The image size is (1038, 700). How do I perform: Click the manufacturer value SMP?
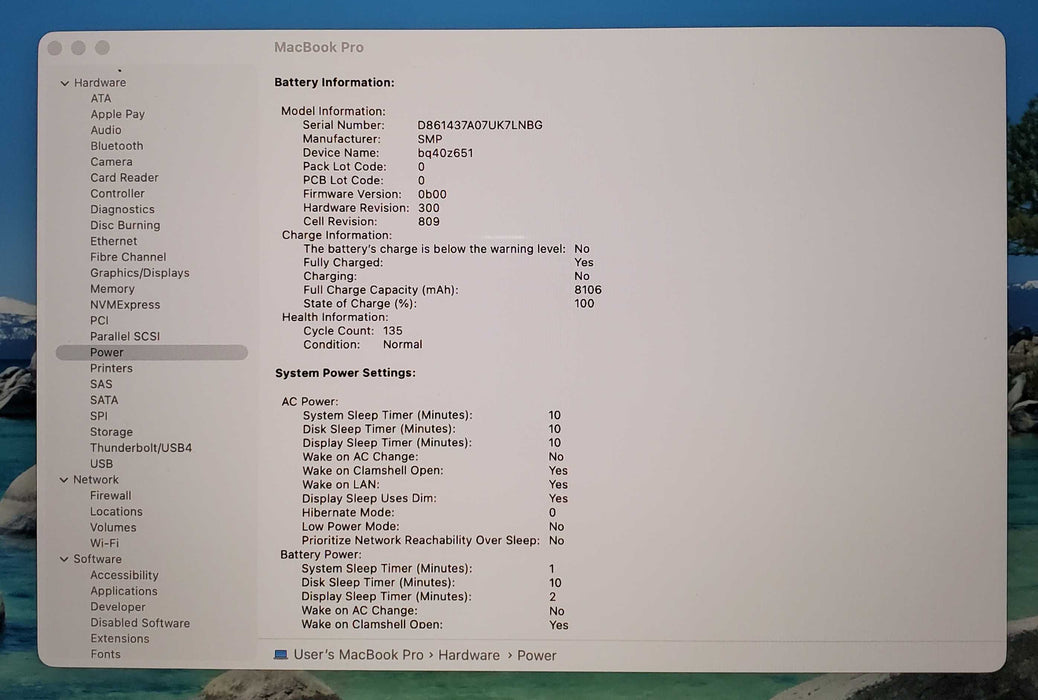click(430, 139)
